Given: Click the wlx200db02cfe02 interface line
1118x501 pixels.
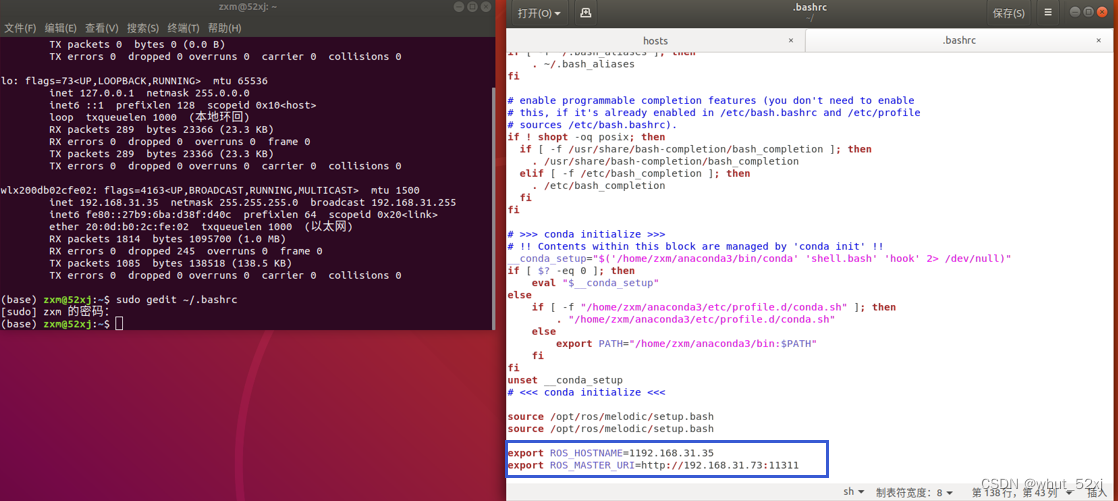Looking at the screenshot, I should click(210, 190).
